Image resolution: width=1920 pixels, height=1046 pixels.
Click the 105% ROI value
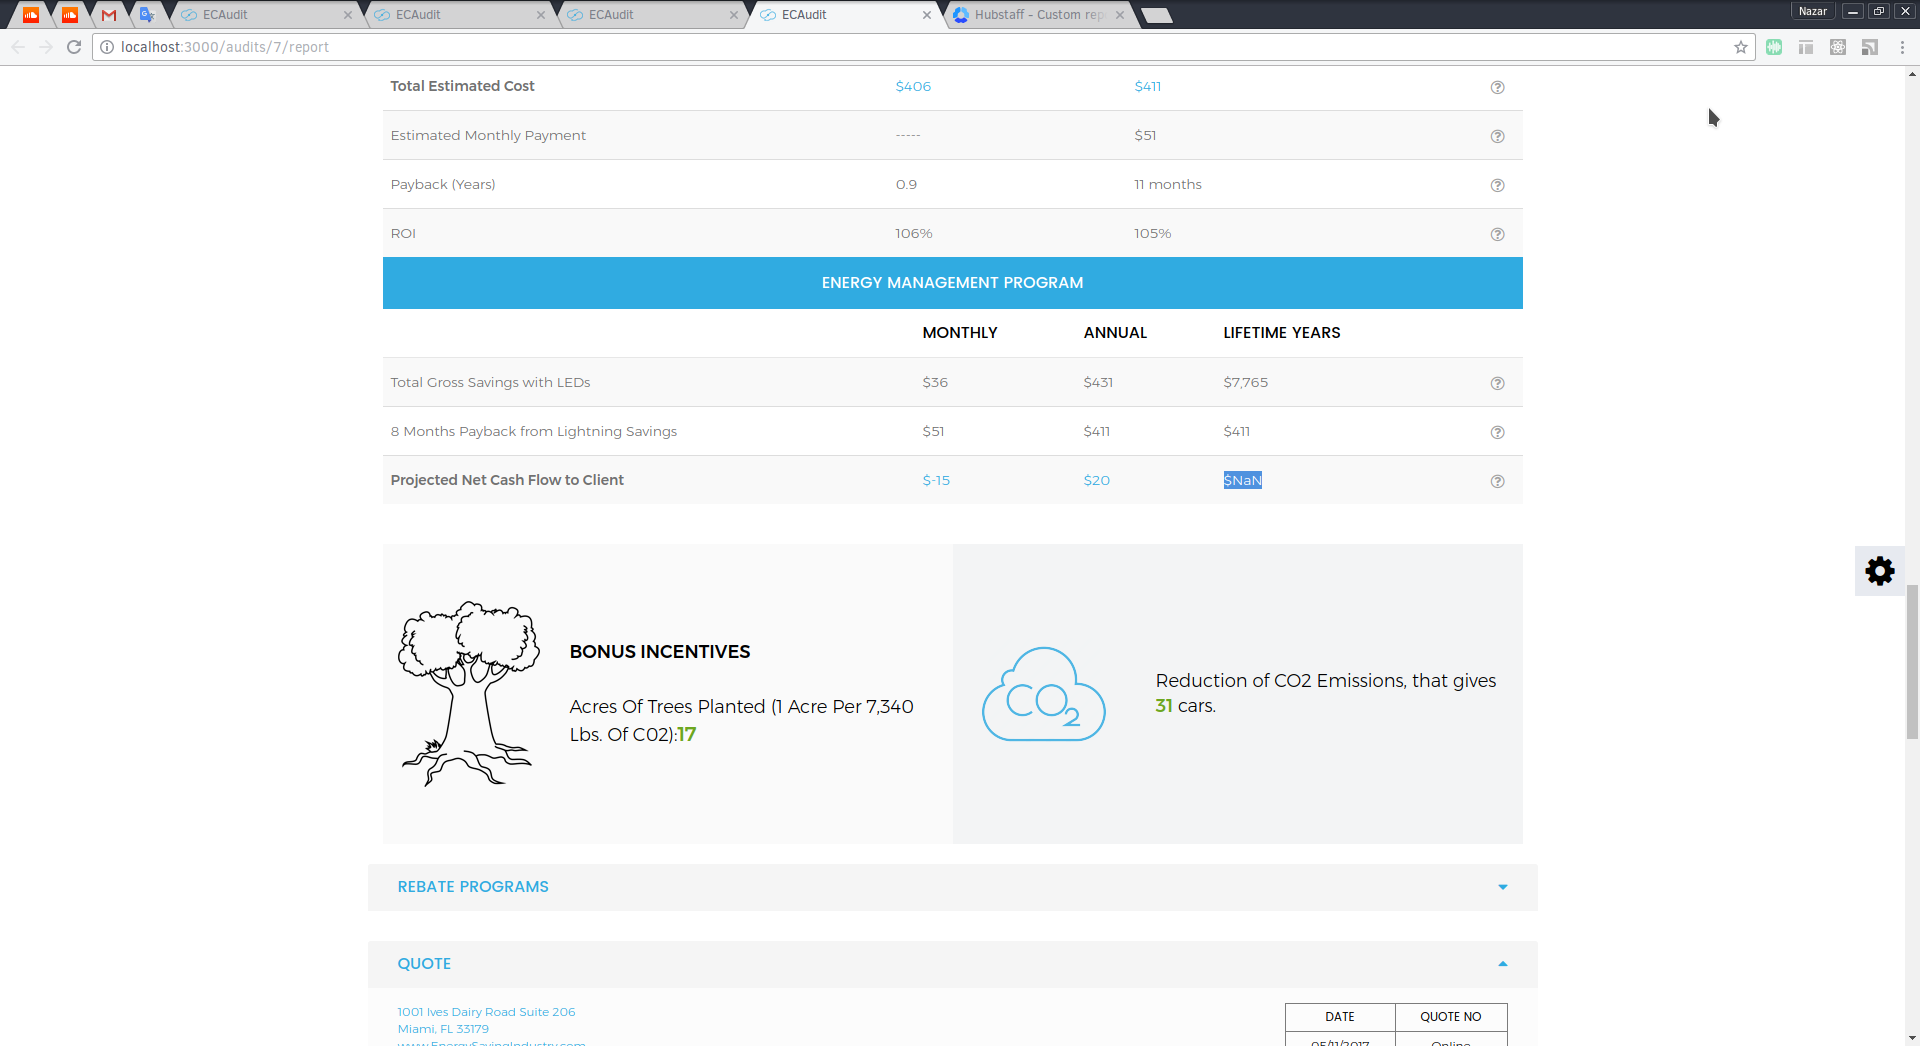(x=1152, y=233)
